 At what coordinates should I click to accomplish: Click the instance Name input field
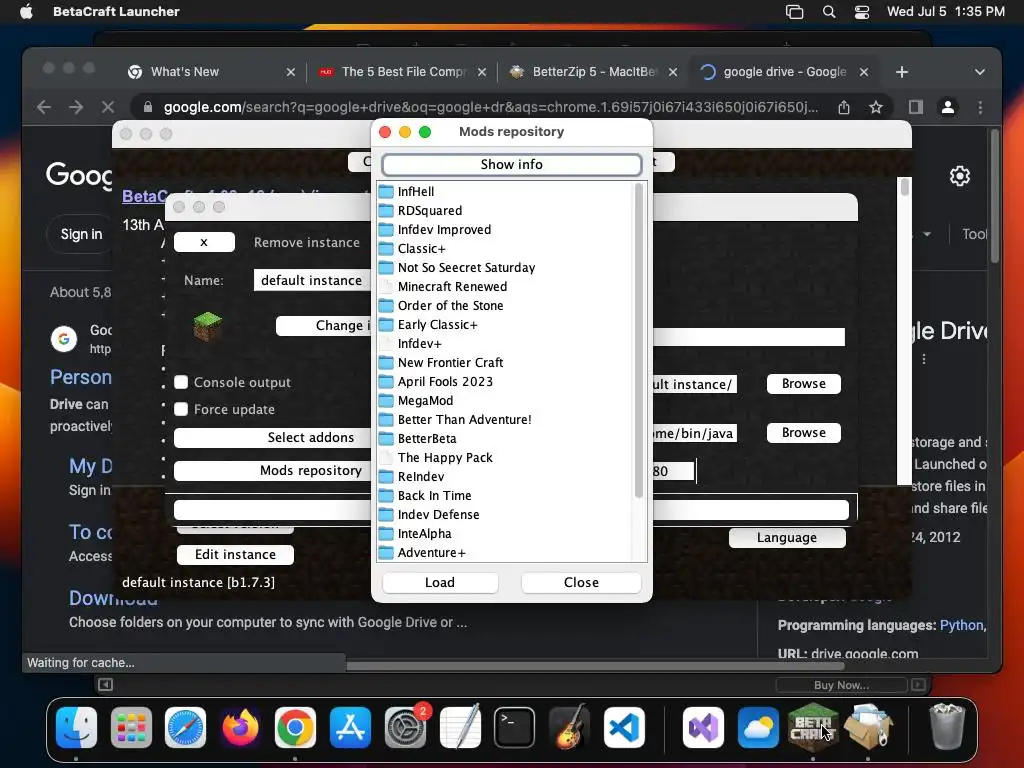pyautogui.click(x=312, y=280)
